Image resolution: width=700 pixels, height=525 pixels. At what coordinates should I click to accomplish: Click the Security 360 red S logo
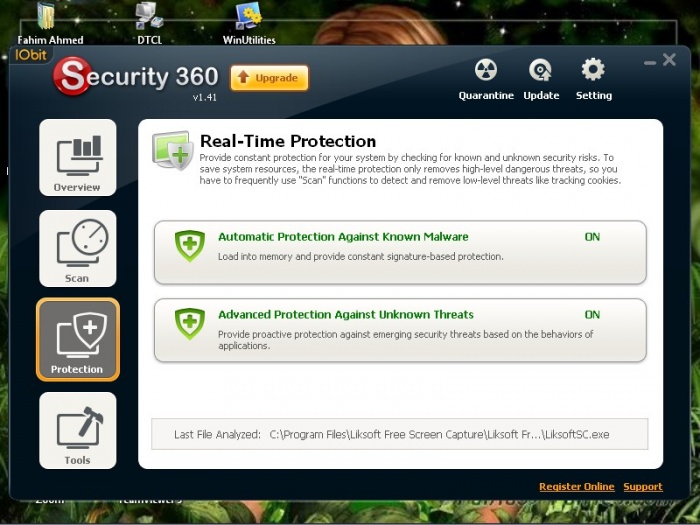point(72,76)
